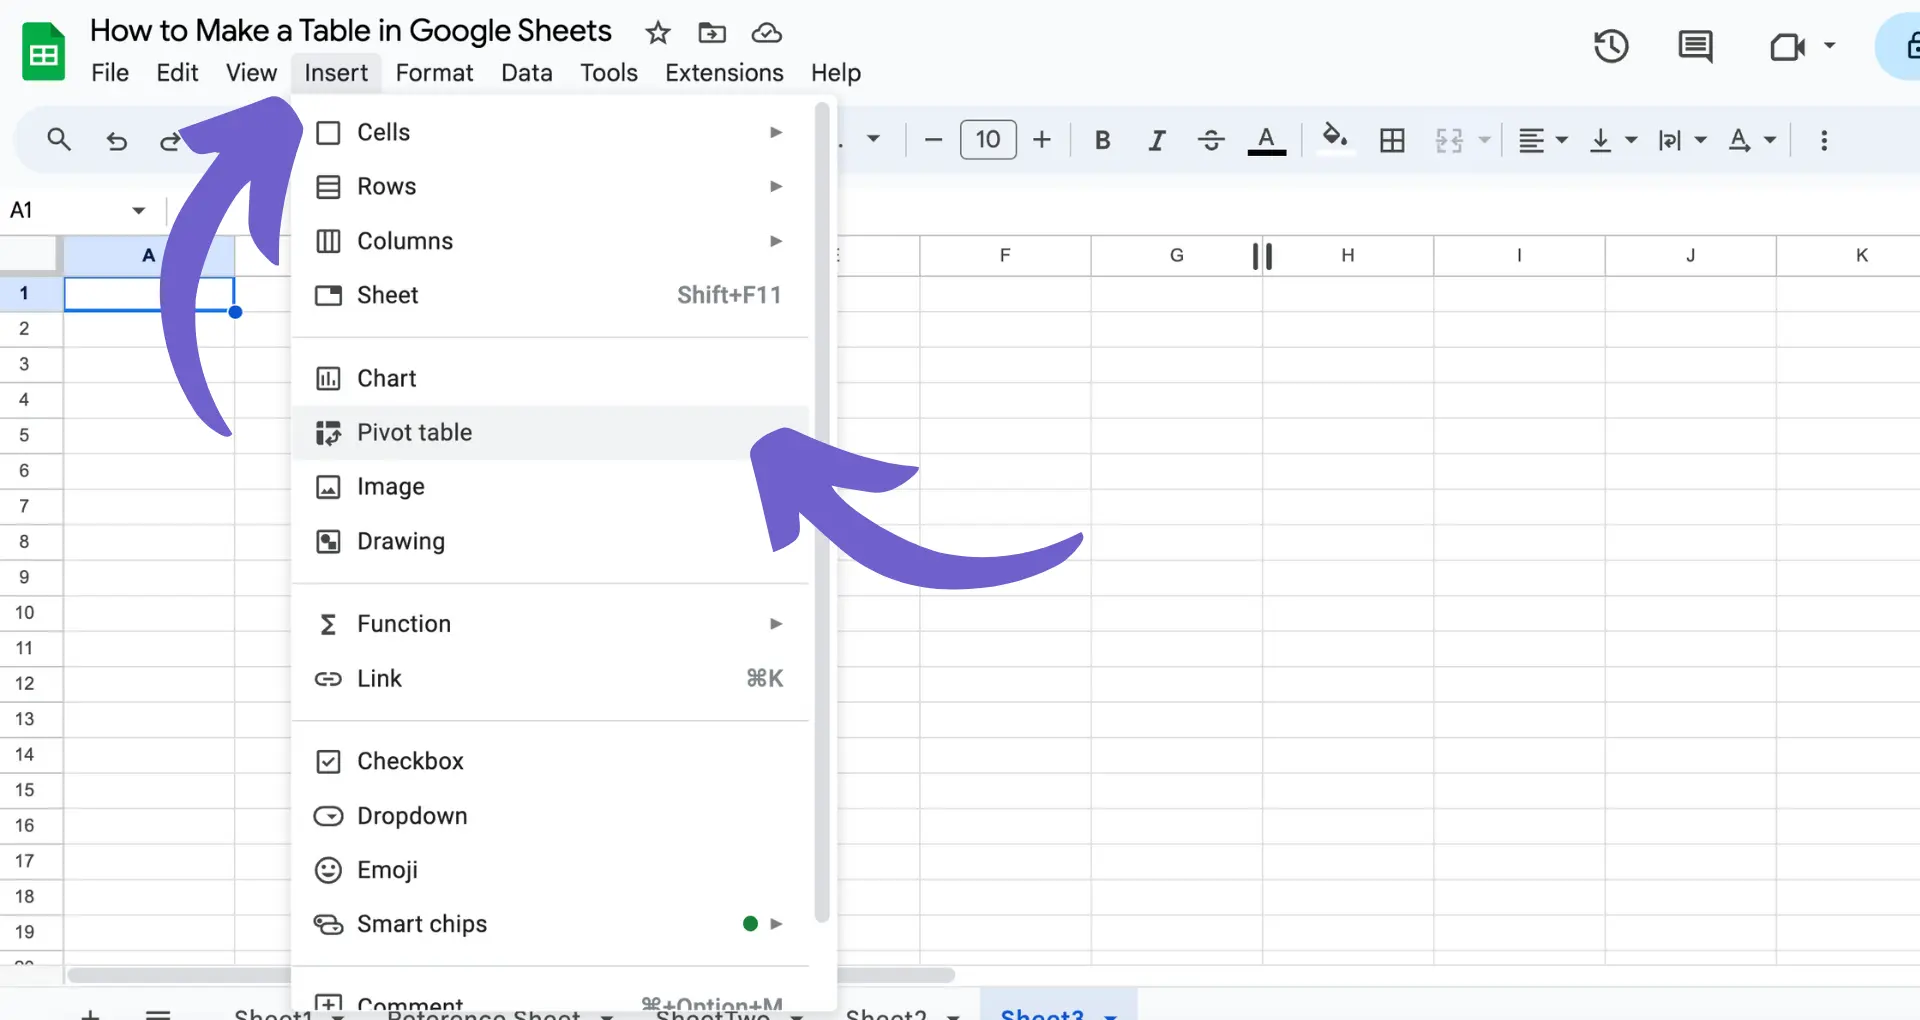Check the cloud save status icon
This screenshot has height=1020, width=1920.
tap(767, 33)
